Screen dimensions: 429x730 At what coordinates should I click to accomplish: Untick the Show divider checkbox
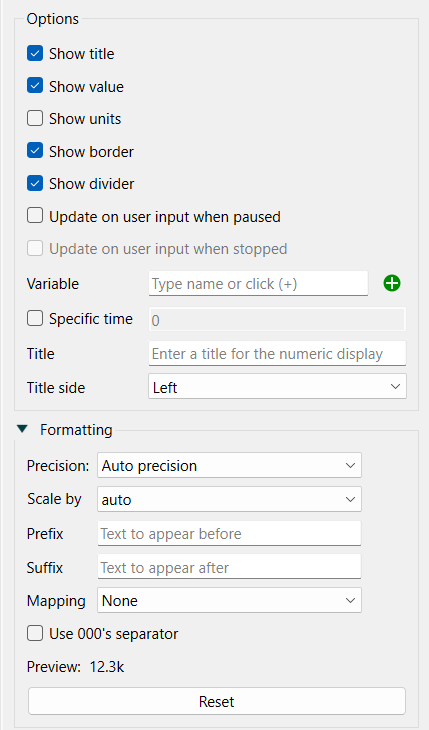pos(35,183)
